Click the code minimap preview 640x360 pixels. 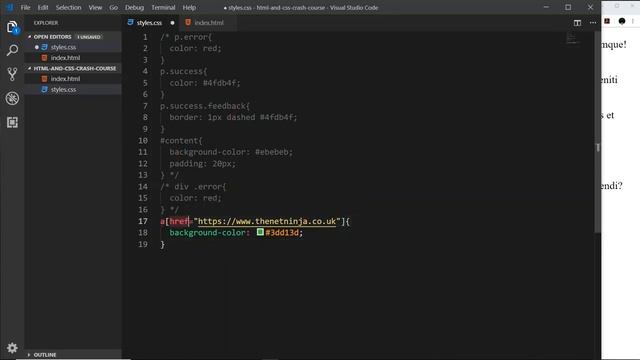(572, 39)
